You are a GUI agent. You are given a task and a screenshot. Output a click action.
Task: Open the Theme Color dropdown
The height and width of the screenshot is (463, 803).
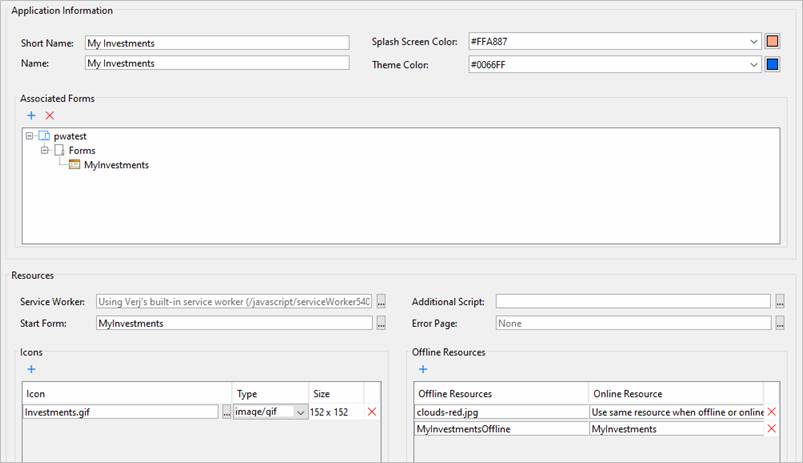pos(753,64)
